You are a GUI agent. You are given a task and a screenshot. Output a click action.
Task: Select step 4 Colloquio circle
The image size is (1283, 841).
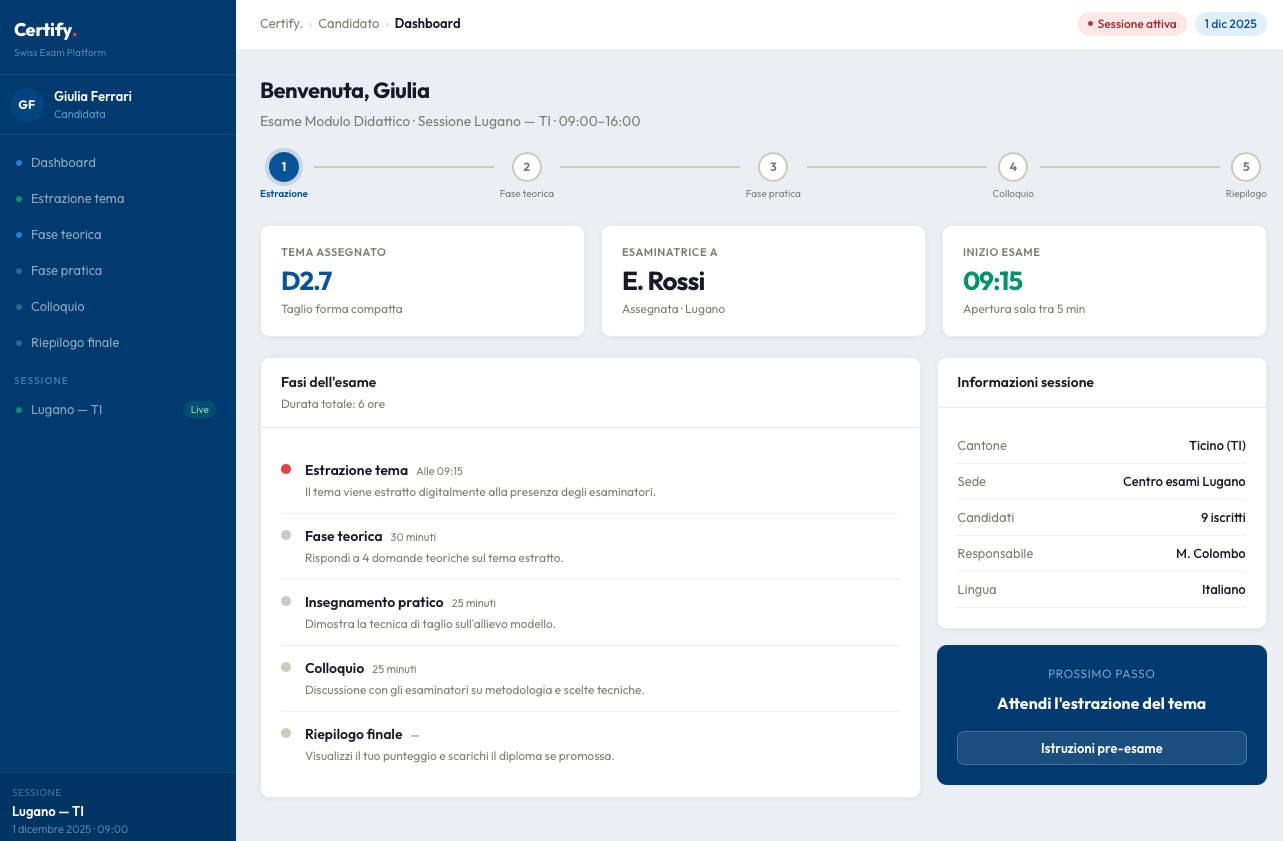click(1013, 166)
